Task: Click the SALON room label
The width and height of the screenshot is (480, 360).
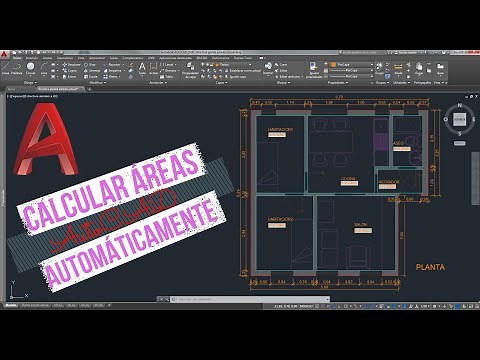Action: pos(361,224)
